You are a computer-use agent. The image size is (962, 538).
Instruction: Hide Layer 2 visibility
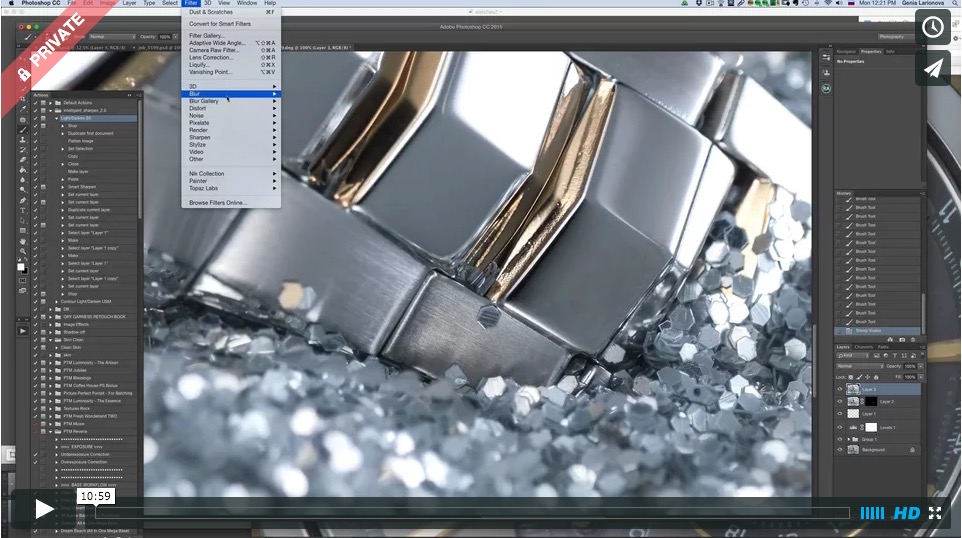840,402
